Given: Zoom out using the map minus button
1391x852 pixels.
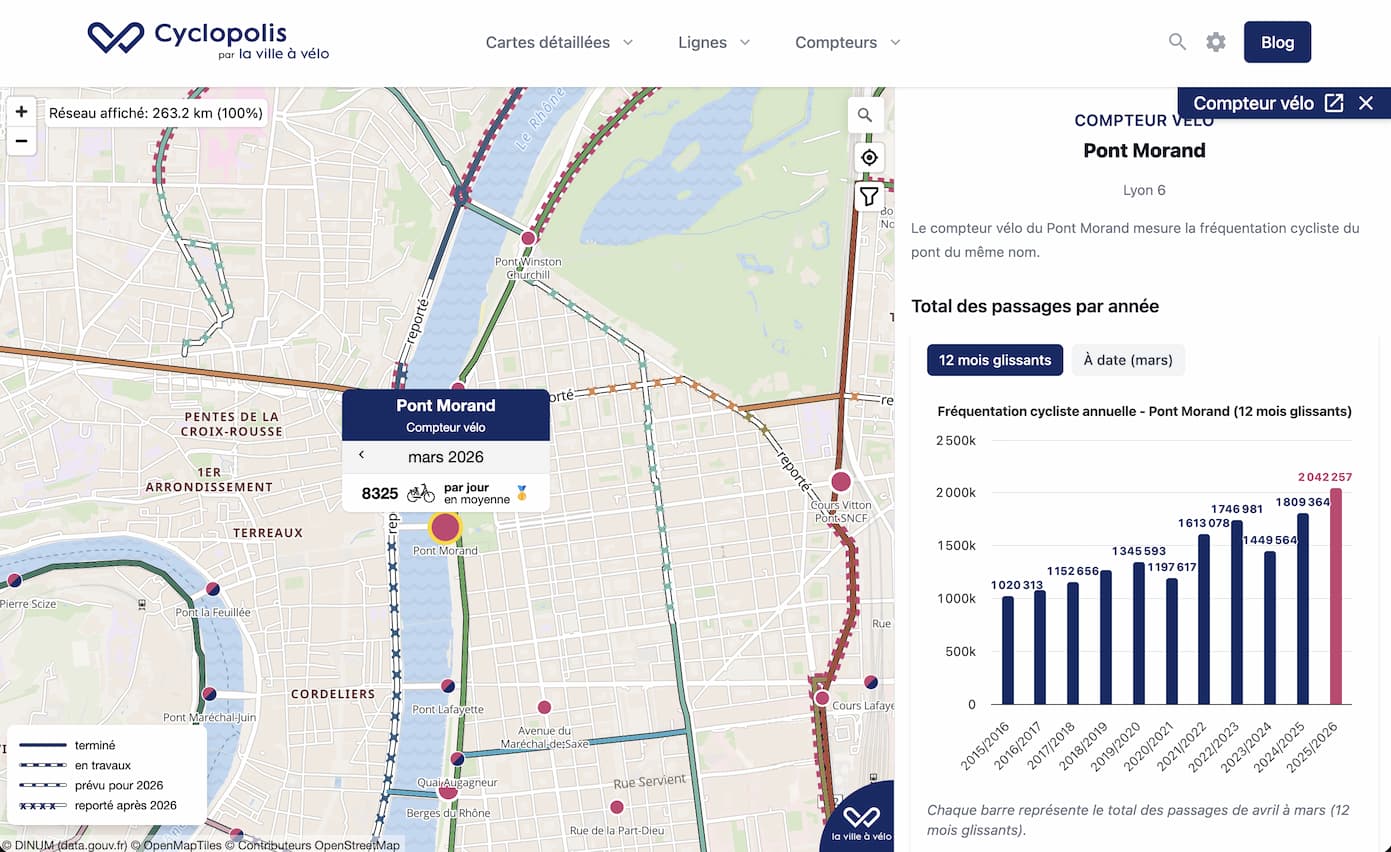Looking at the screenshot, I should click(x=21, y=141).
